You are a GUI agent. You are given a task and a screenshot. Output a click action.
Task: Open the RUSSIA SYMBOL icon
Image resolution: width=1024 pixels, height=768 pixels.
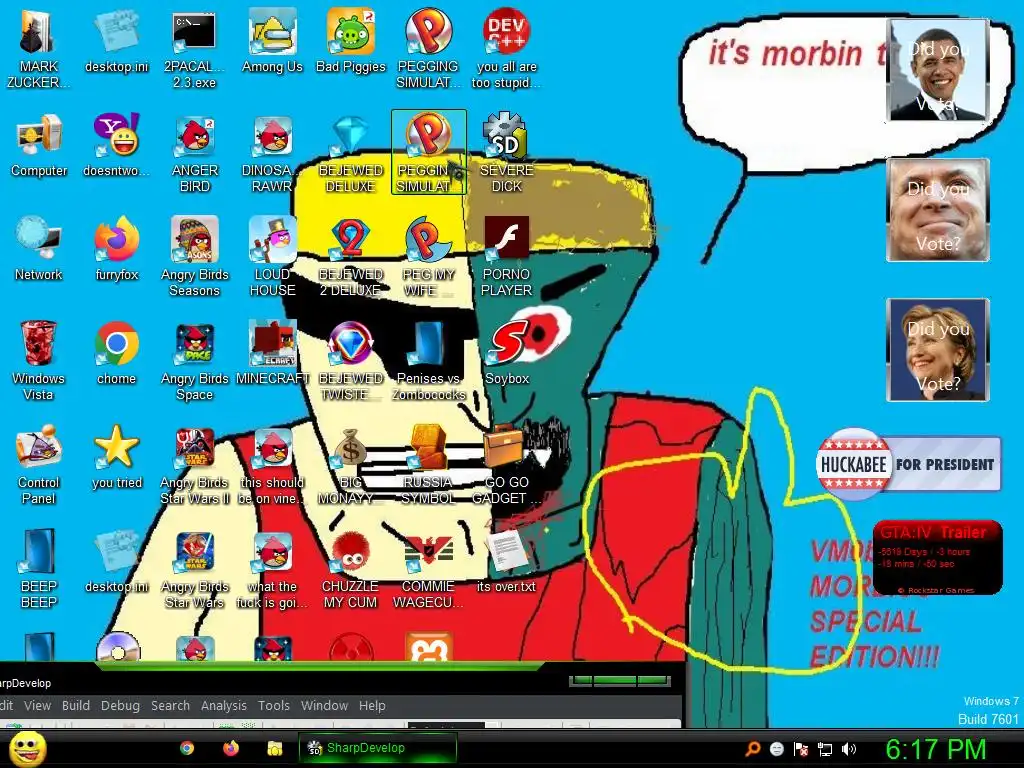coord(428,465)
